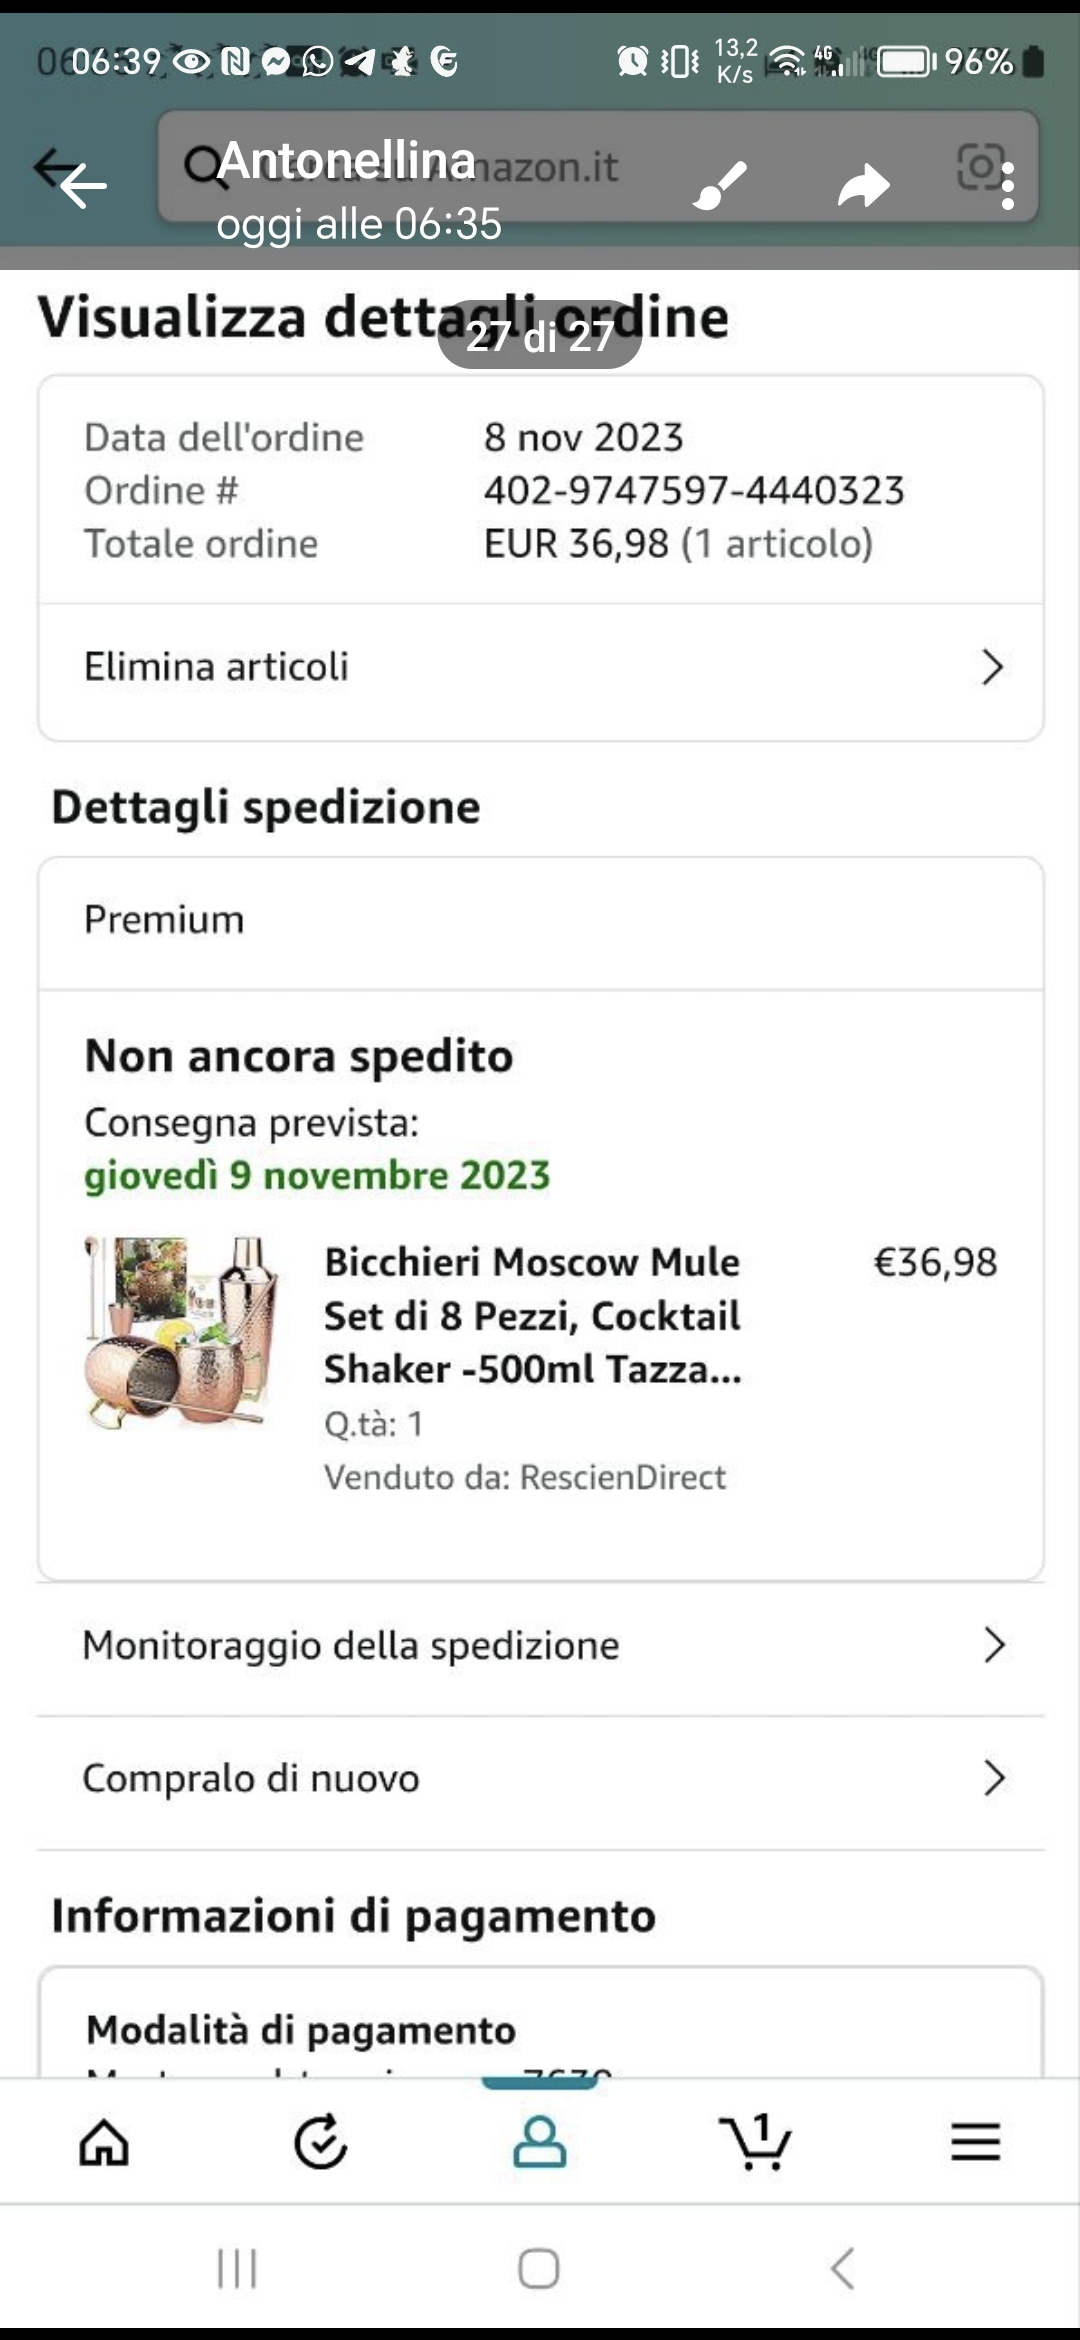This screenshot has width=1080, height=2340.
Task: Tap Android recent apps button
Action: pos(237,2268)
